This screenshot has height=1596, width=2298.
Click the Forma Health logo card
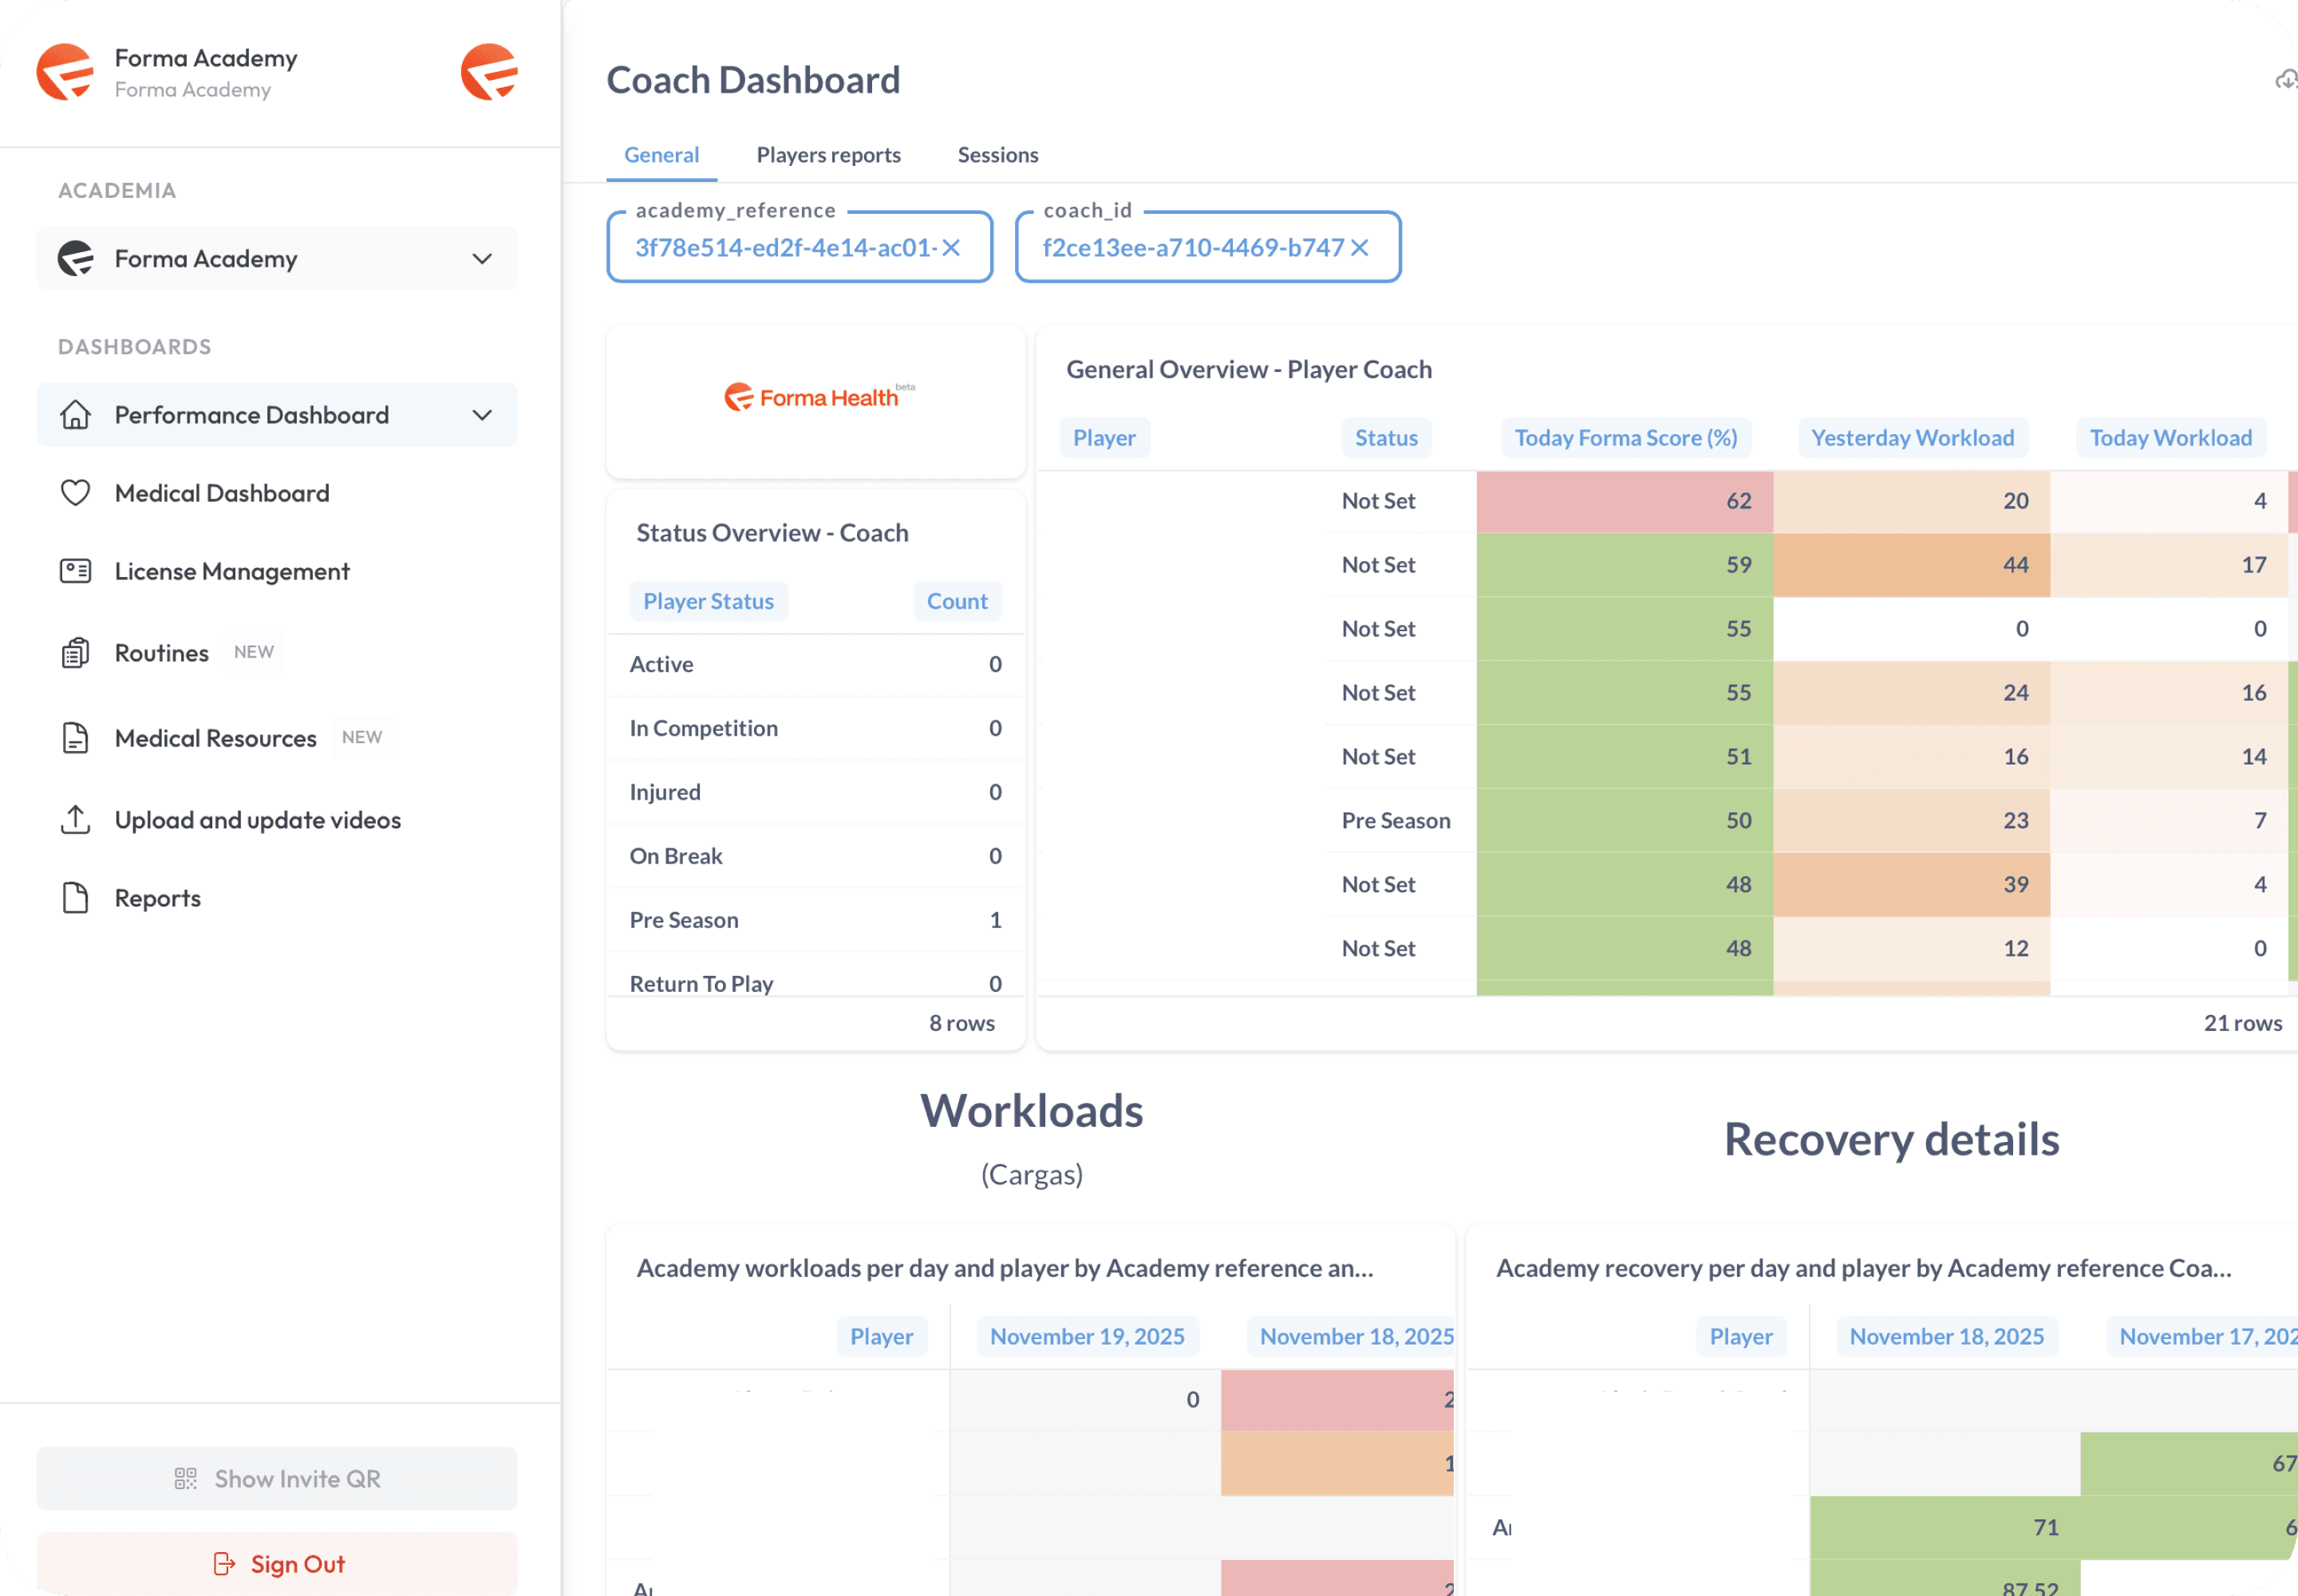tap(816, 401)
